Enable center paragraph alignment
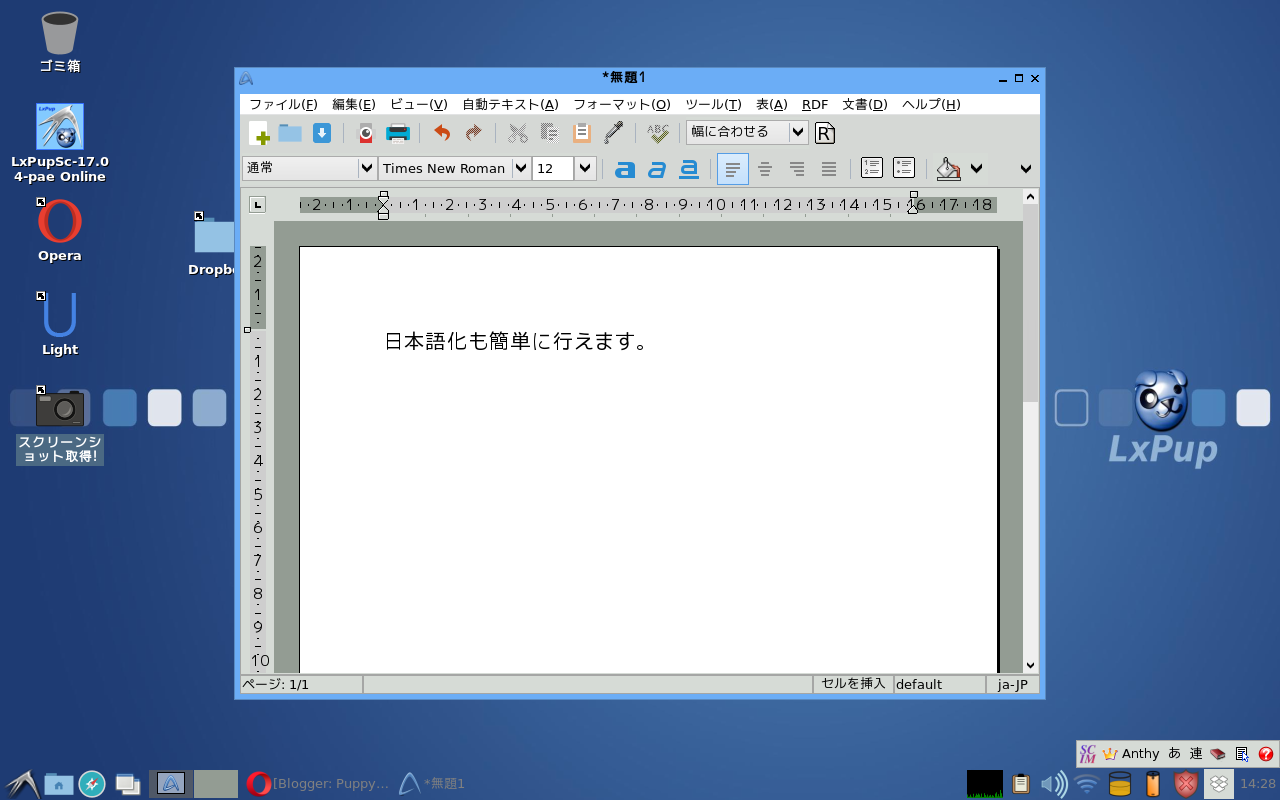Image resolution: width=1280 pixels, height=800 pixels. point(765,169)
